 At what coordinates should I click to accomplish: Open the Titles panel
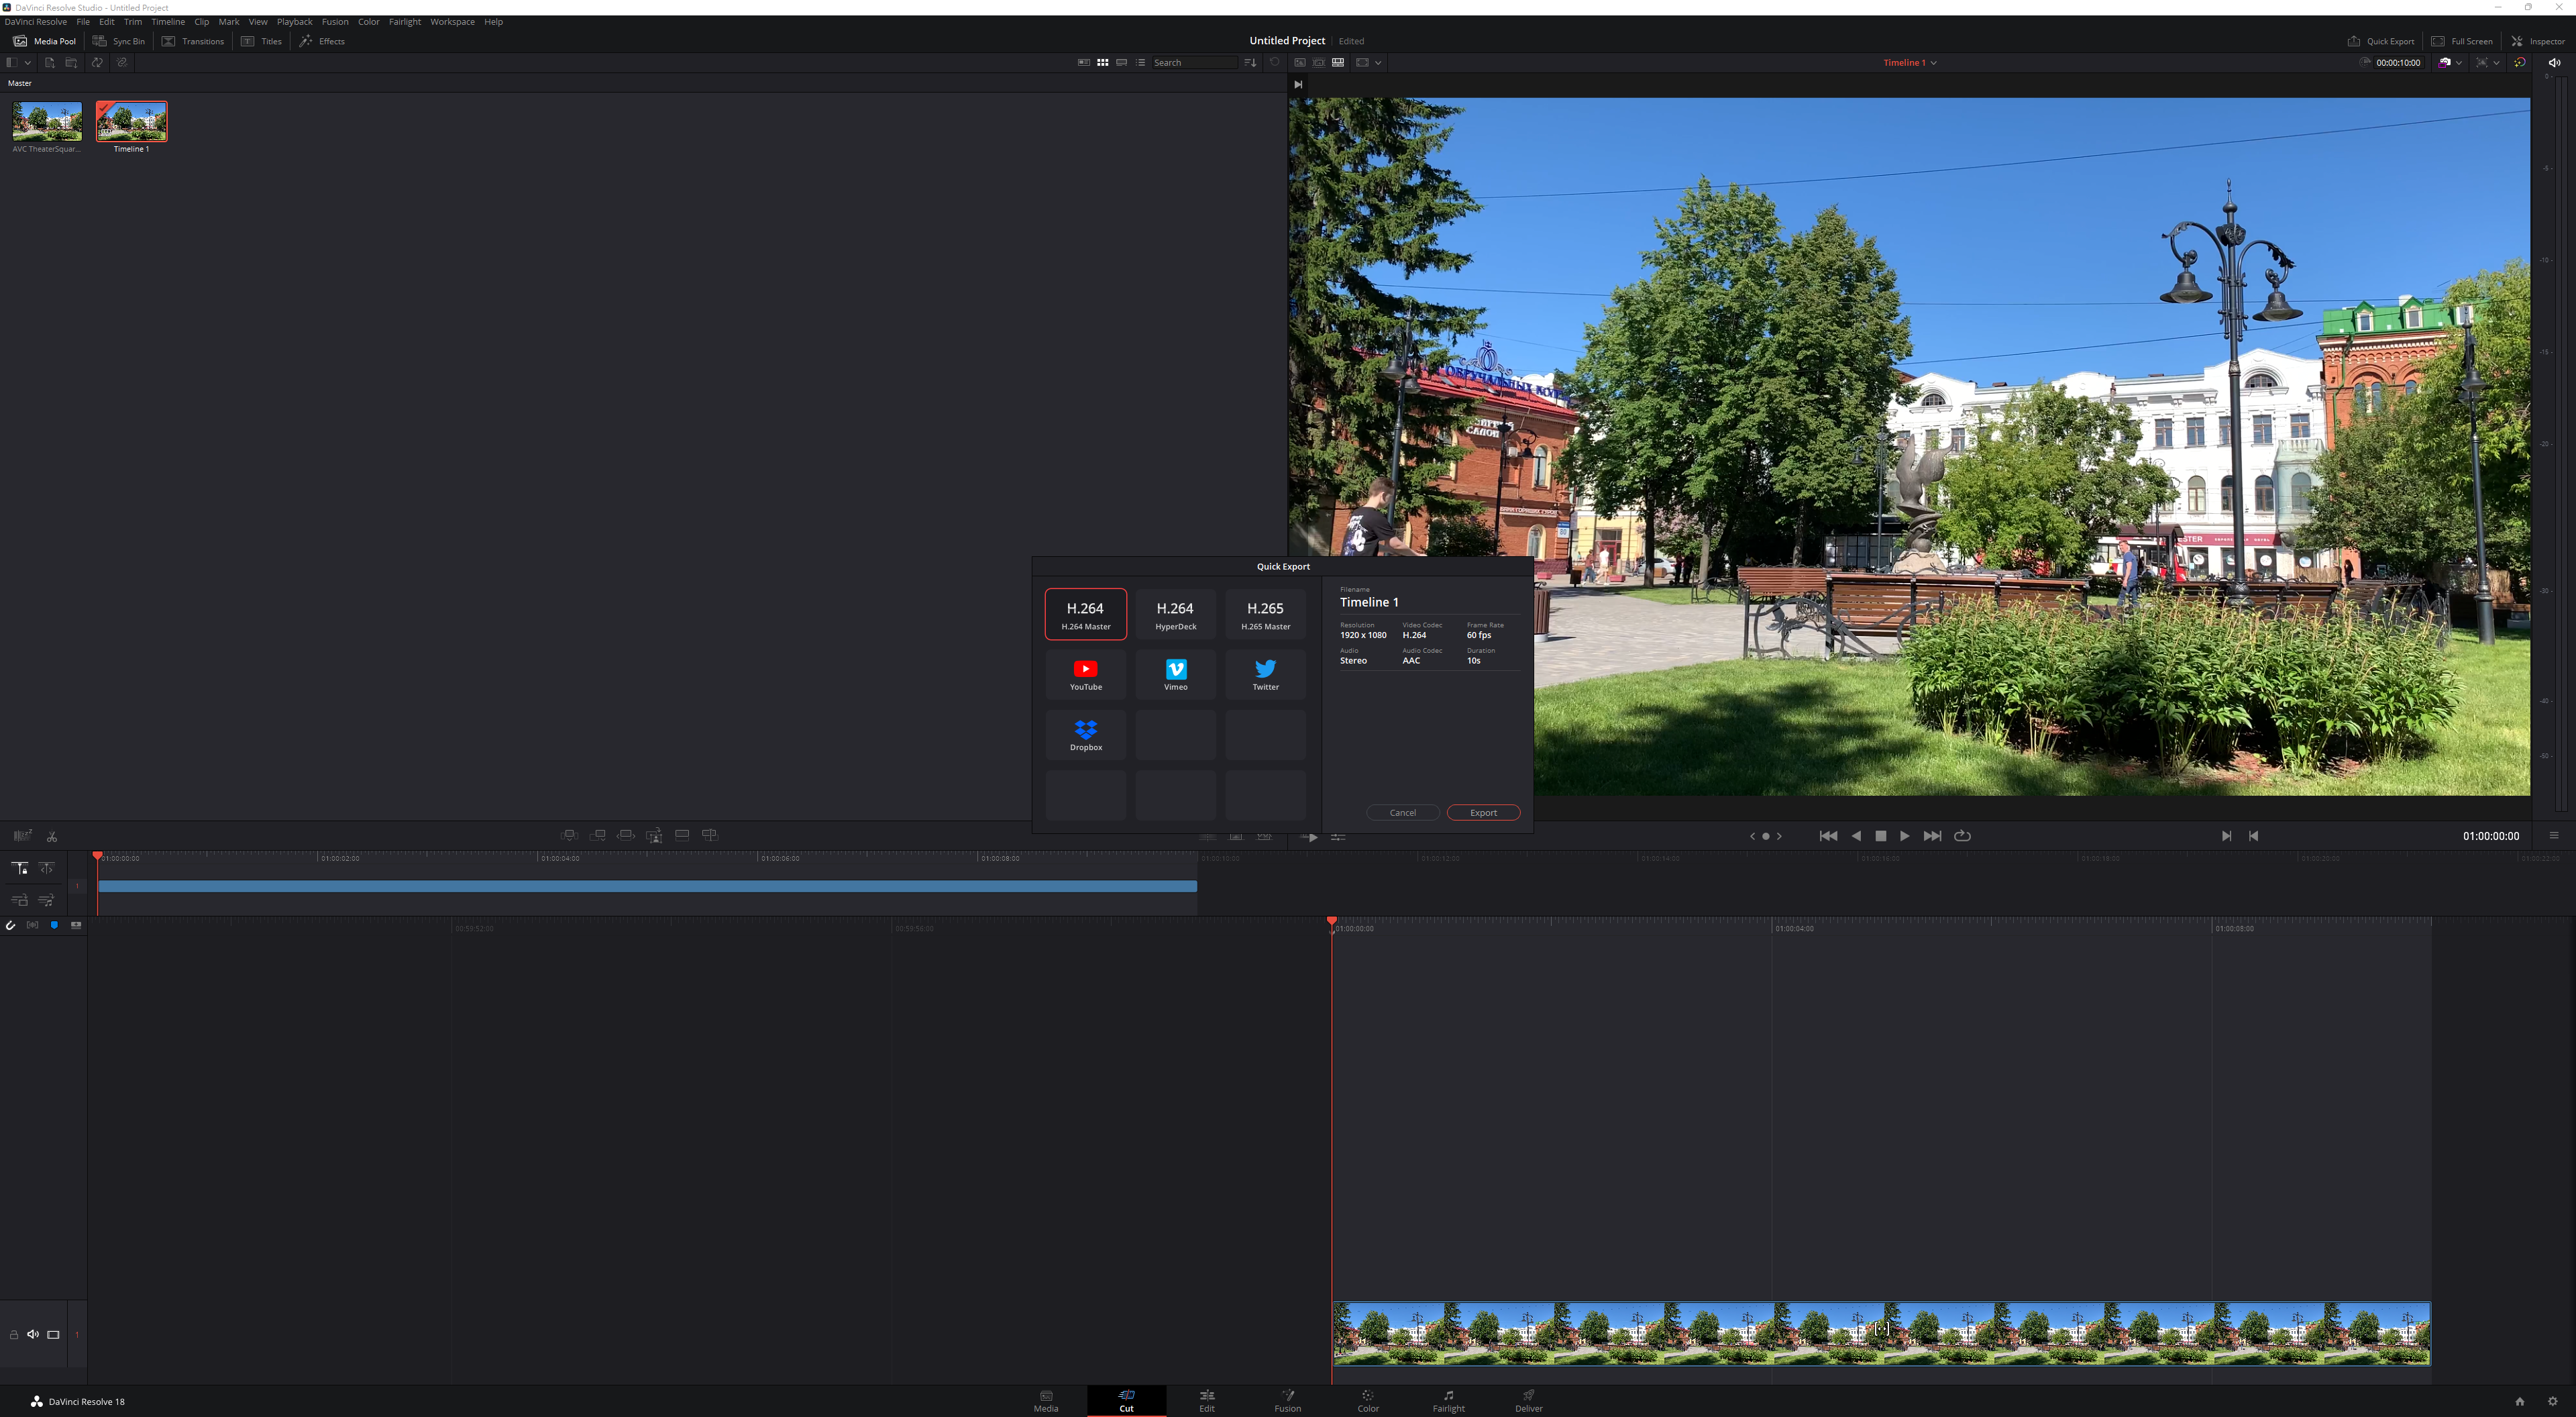click(261, 41)
